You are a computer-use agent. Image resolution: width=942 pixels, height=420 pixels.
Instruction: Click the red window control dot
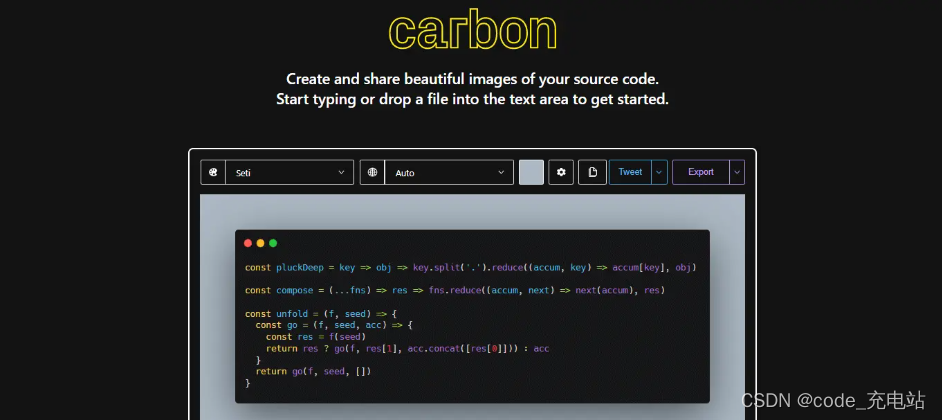(x=248, y=243)
